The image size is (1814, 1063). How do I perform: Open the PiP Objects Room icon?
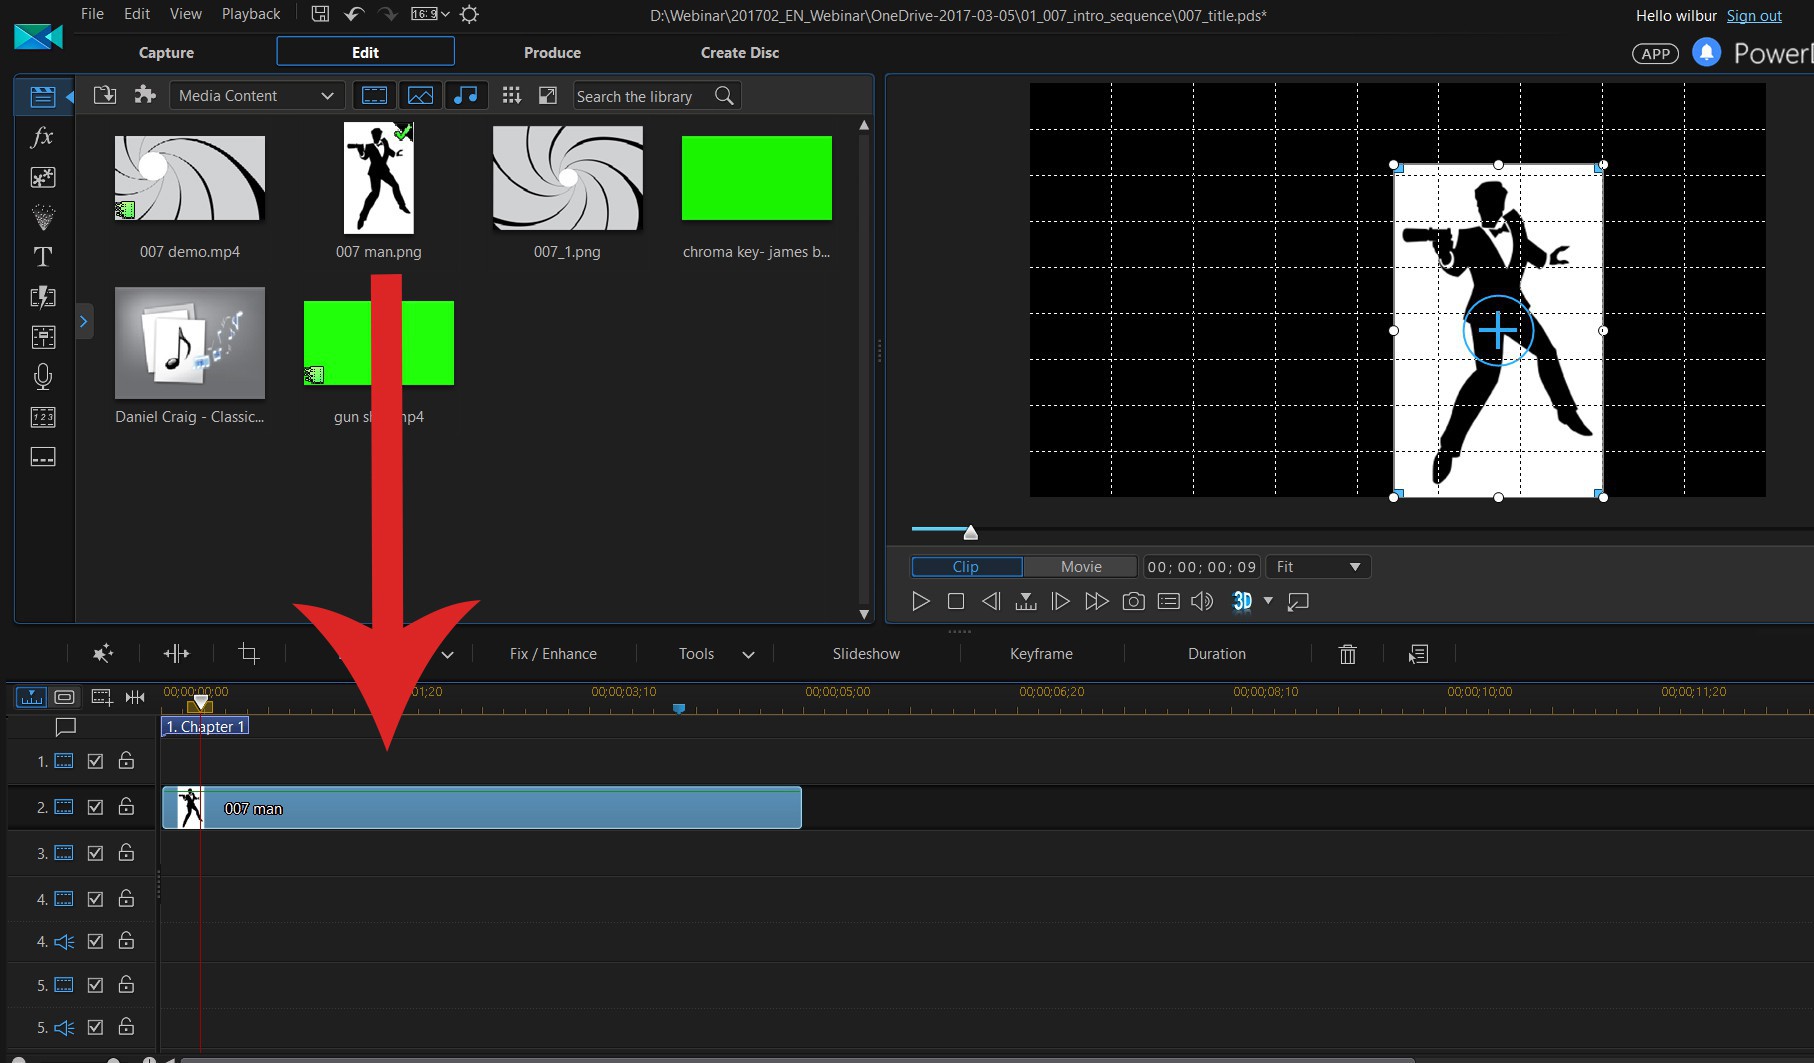click(x=42, y=177)
